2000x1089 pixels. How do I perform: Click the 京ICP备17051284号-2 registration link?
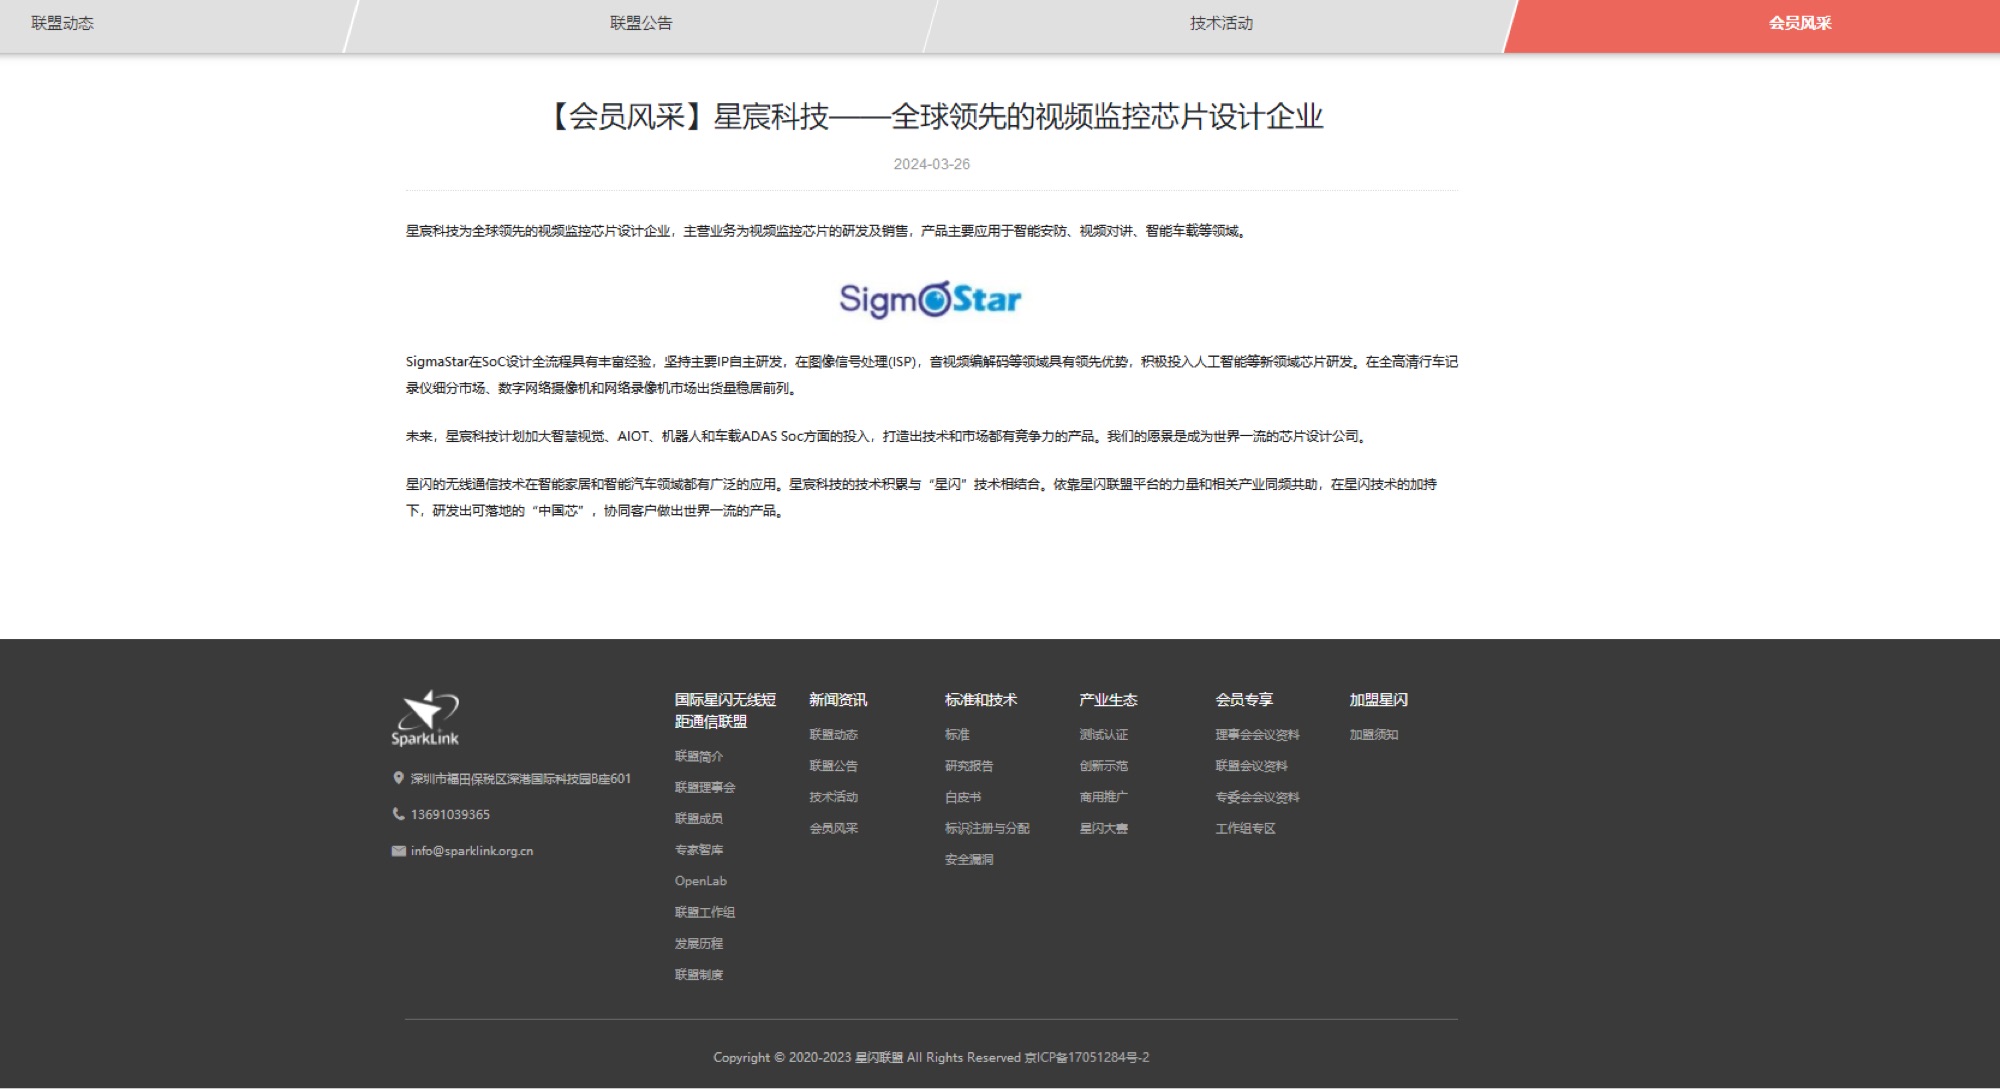(x=1087, y=1057)
